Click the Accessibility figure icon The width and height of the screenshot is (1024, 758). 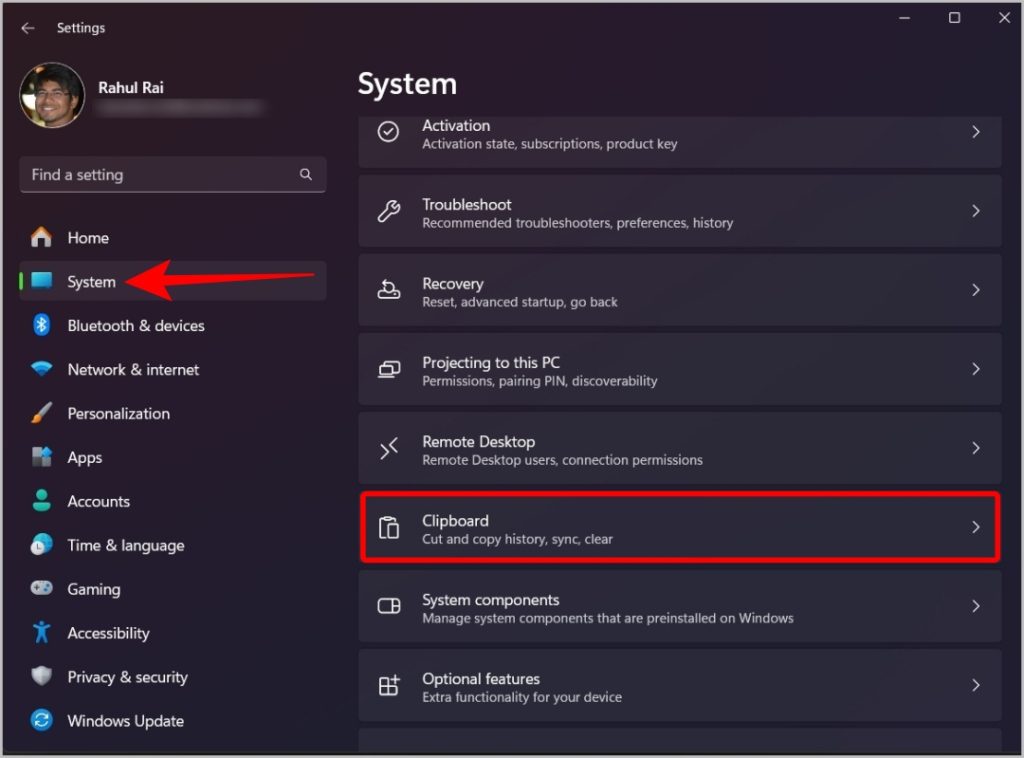pyautogui.click(x=42, y=632)
